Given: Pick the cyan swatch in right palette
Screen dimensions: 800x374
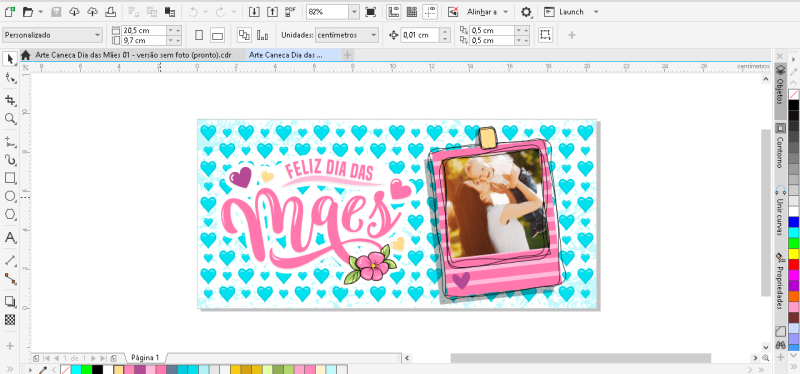Looking at the screenshot, I should 793,233.
